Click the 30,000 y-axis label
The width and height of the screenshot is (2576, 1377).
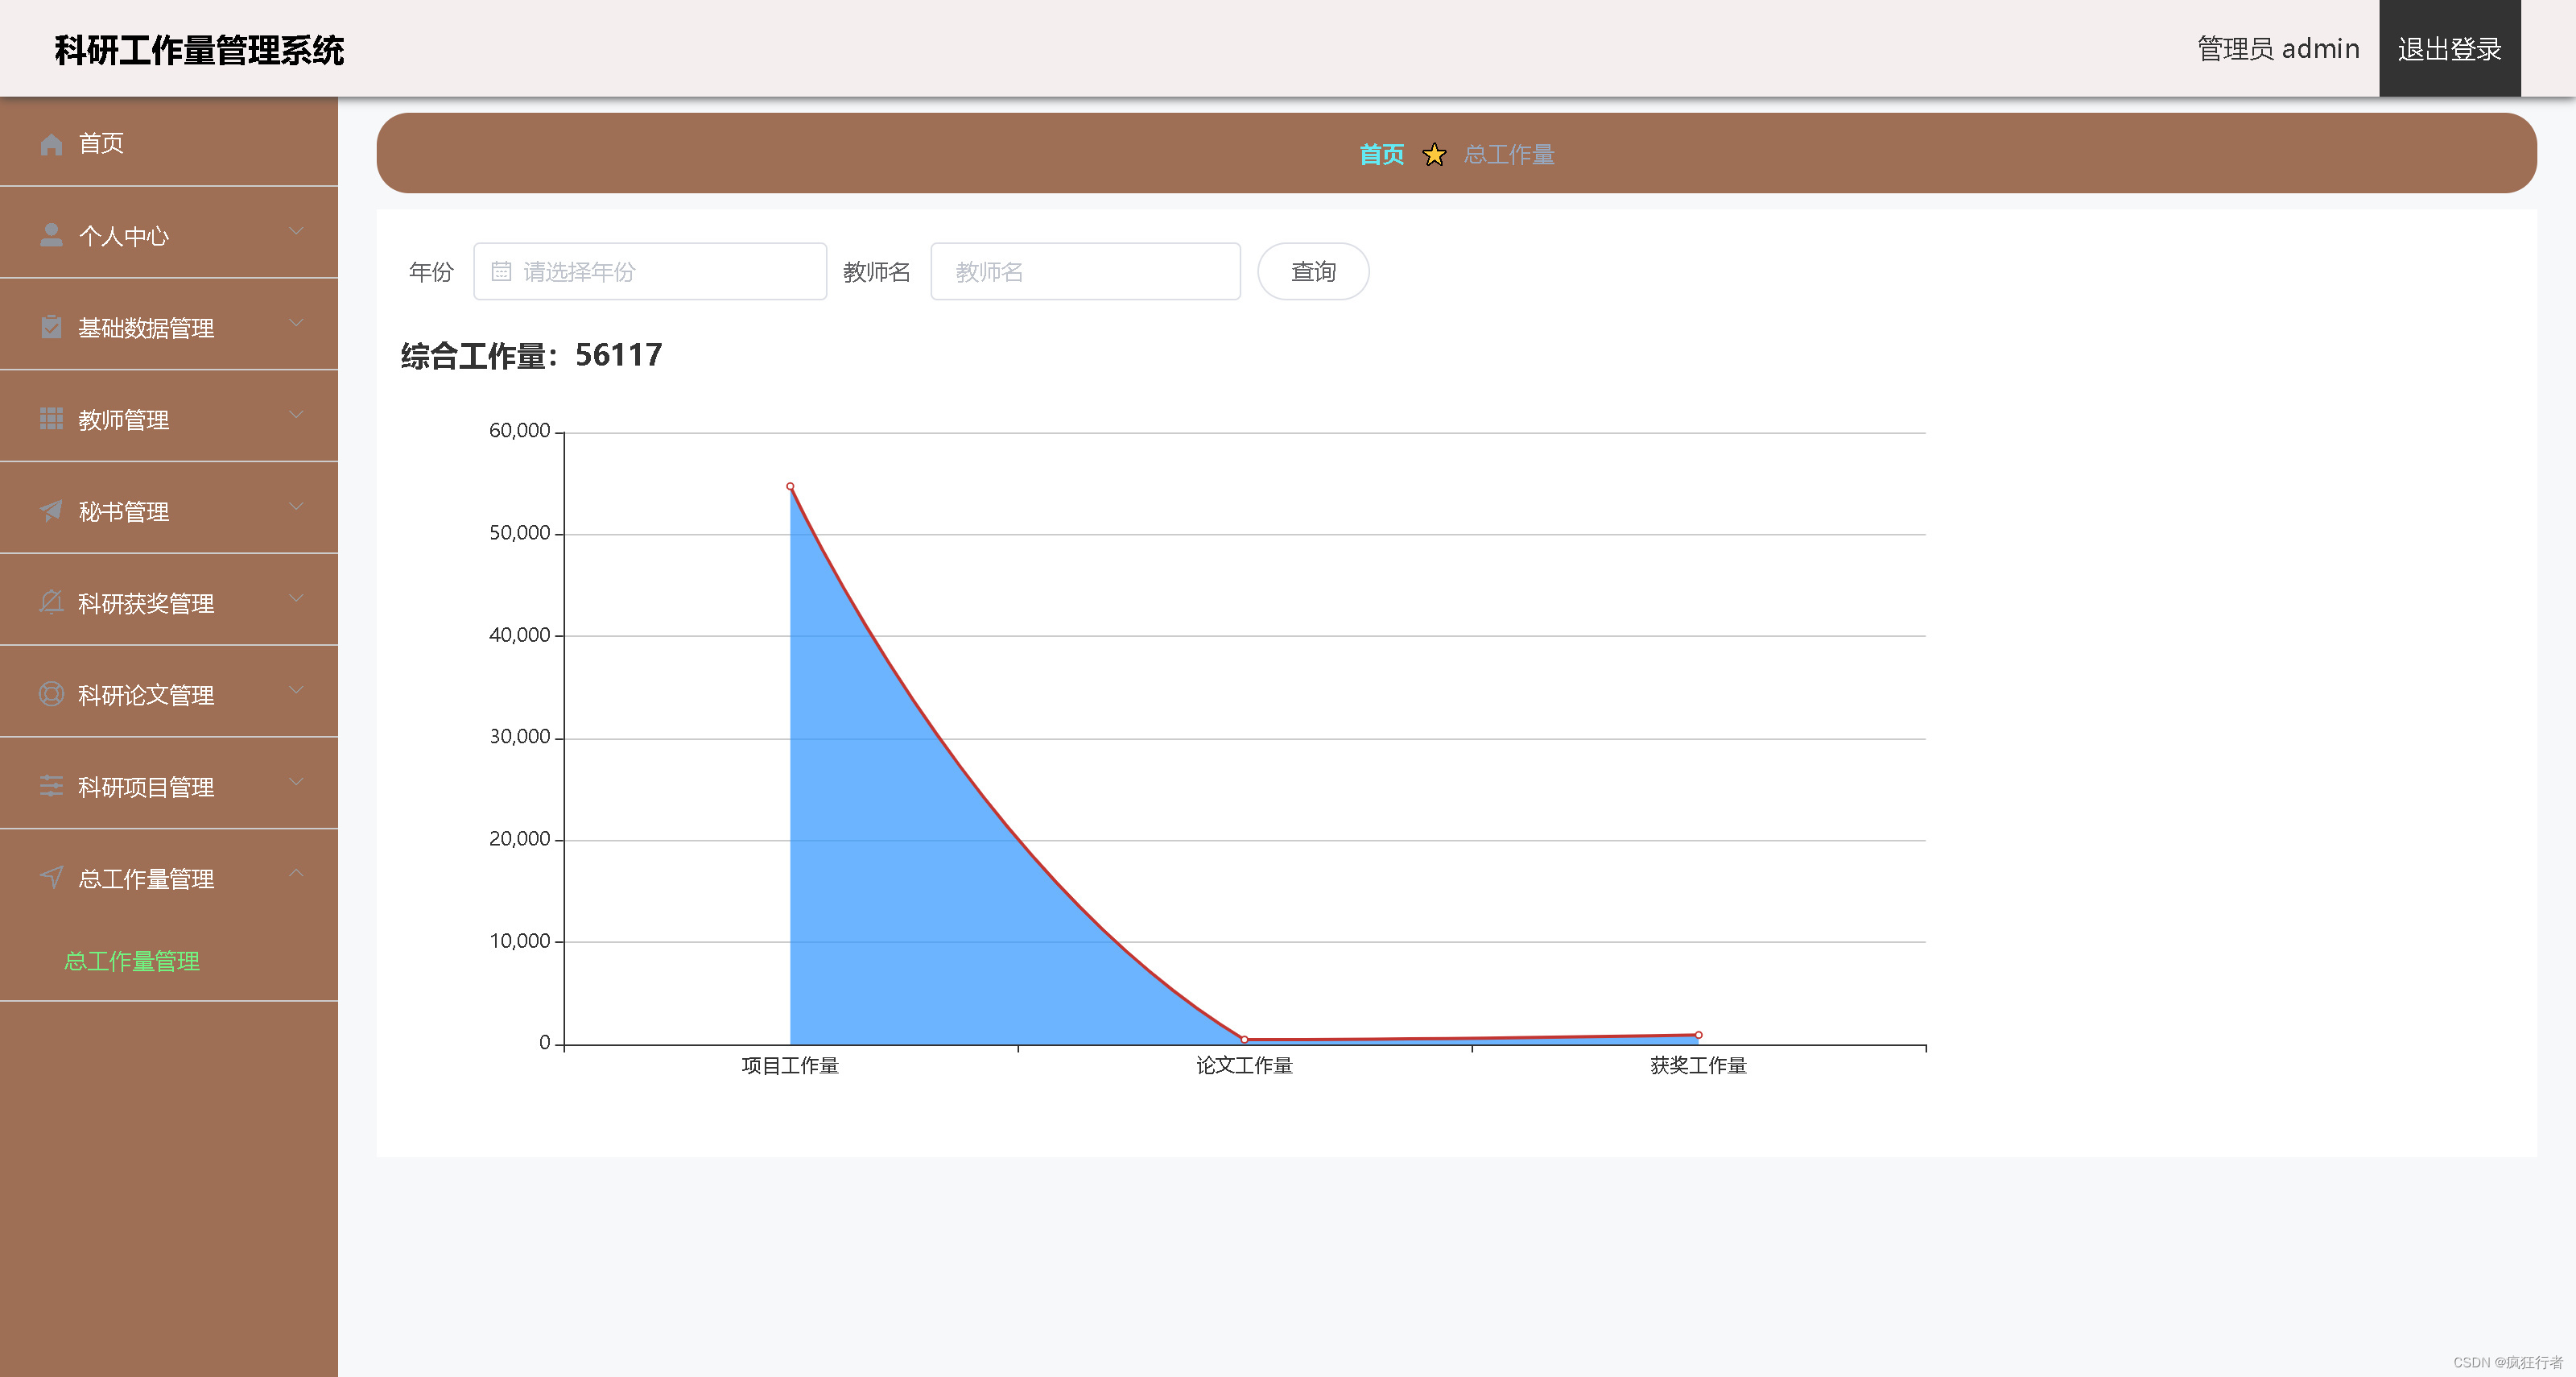click(519, 737)
